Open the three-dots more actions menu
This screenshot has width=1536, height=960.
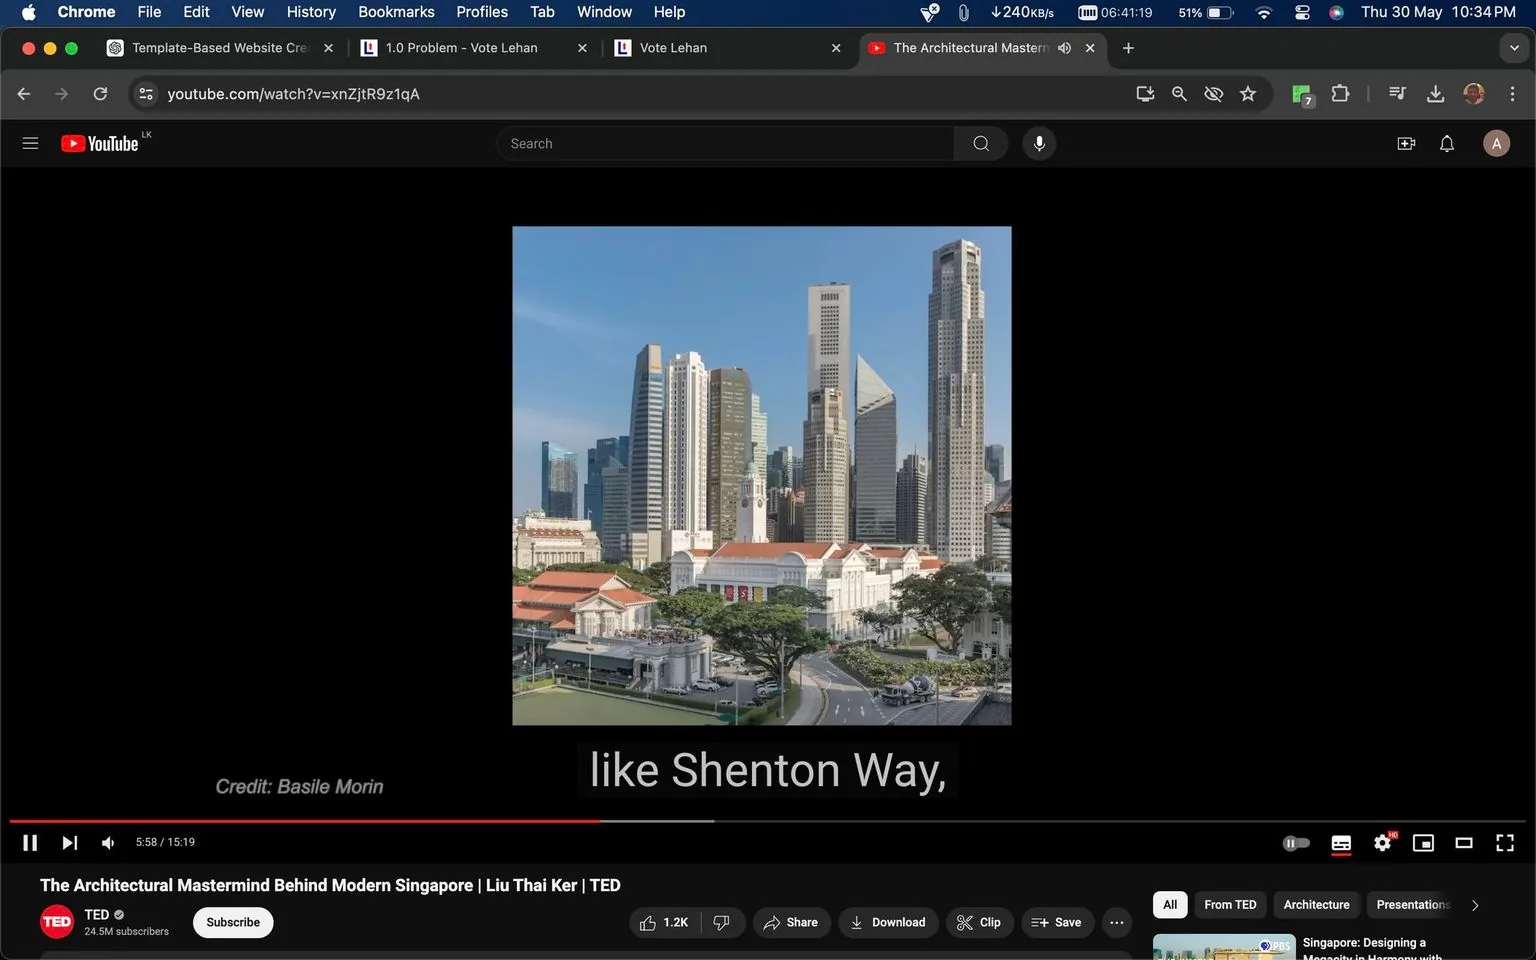click(1116, 922)
